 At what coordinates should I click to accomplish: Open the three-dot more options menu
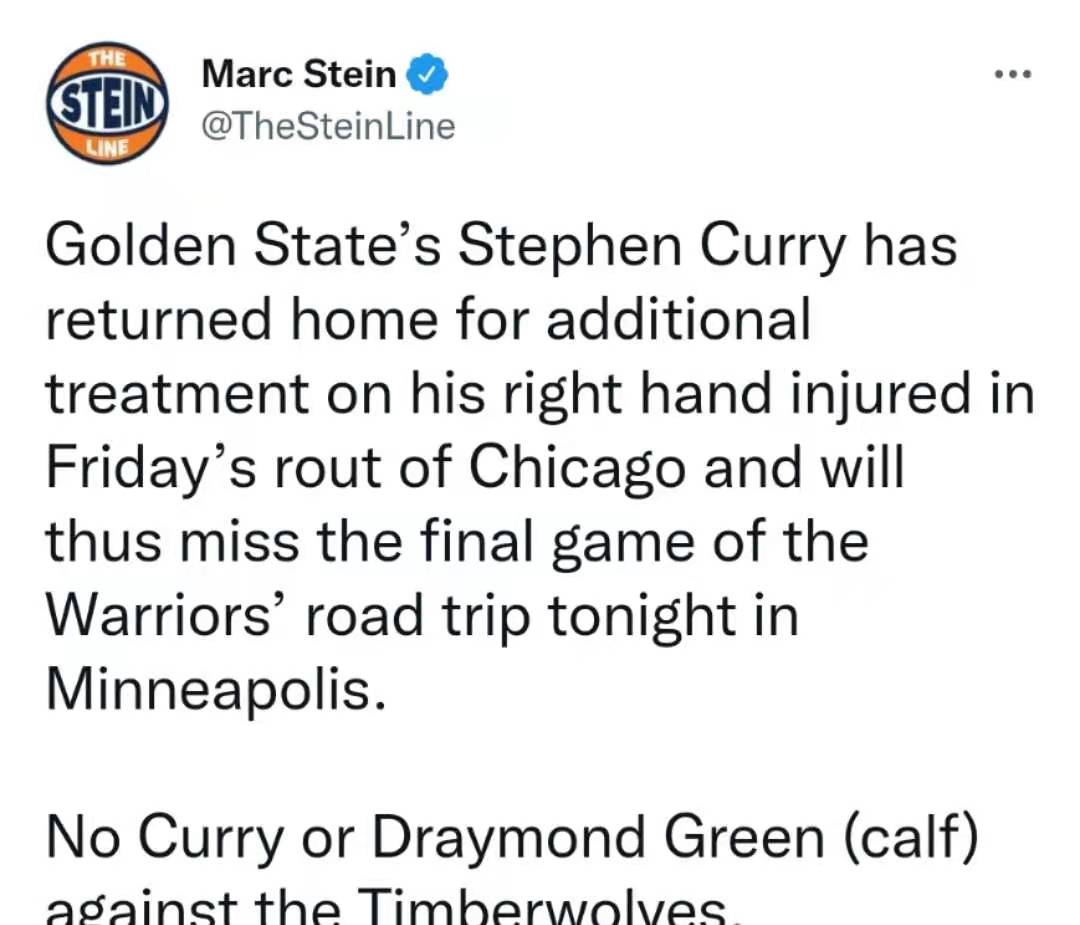[x=1013, y=74]
